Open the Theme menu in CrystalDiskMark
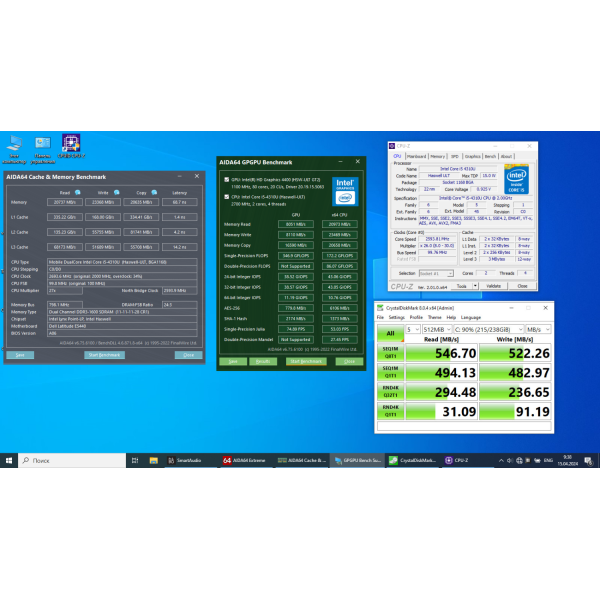The height and width of the screenshot is (600, 600). tap(434, 317)
